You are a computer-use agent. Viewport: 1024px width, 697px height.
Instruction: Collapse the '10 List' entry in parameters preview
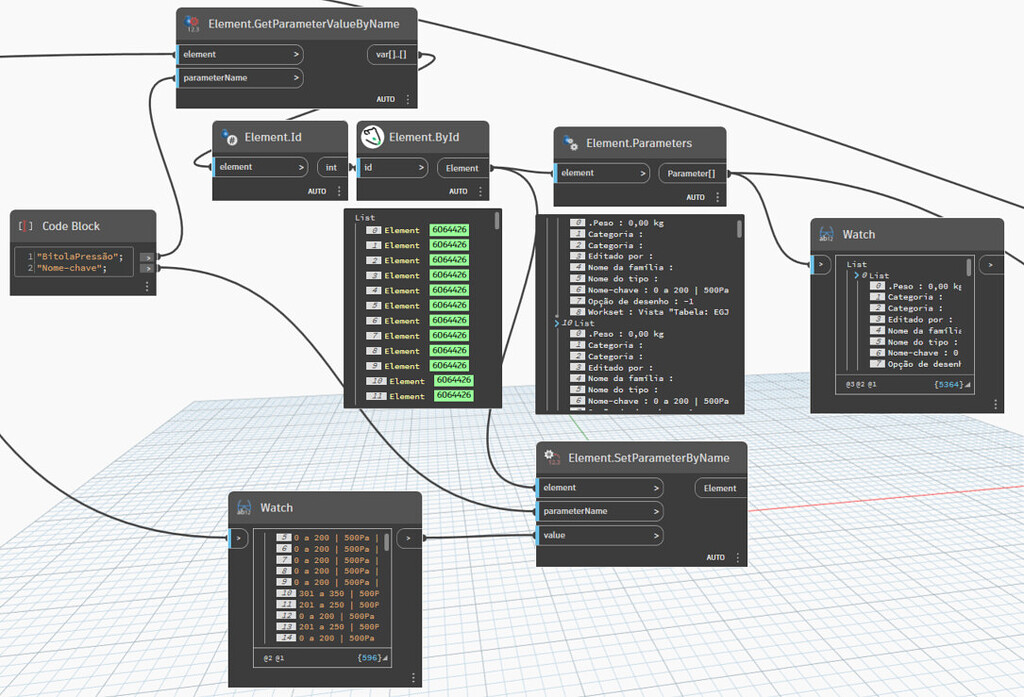click(557, 323)
